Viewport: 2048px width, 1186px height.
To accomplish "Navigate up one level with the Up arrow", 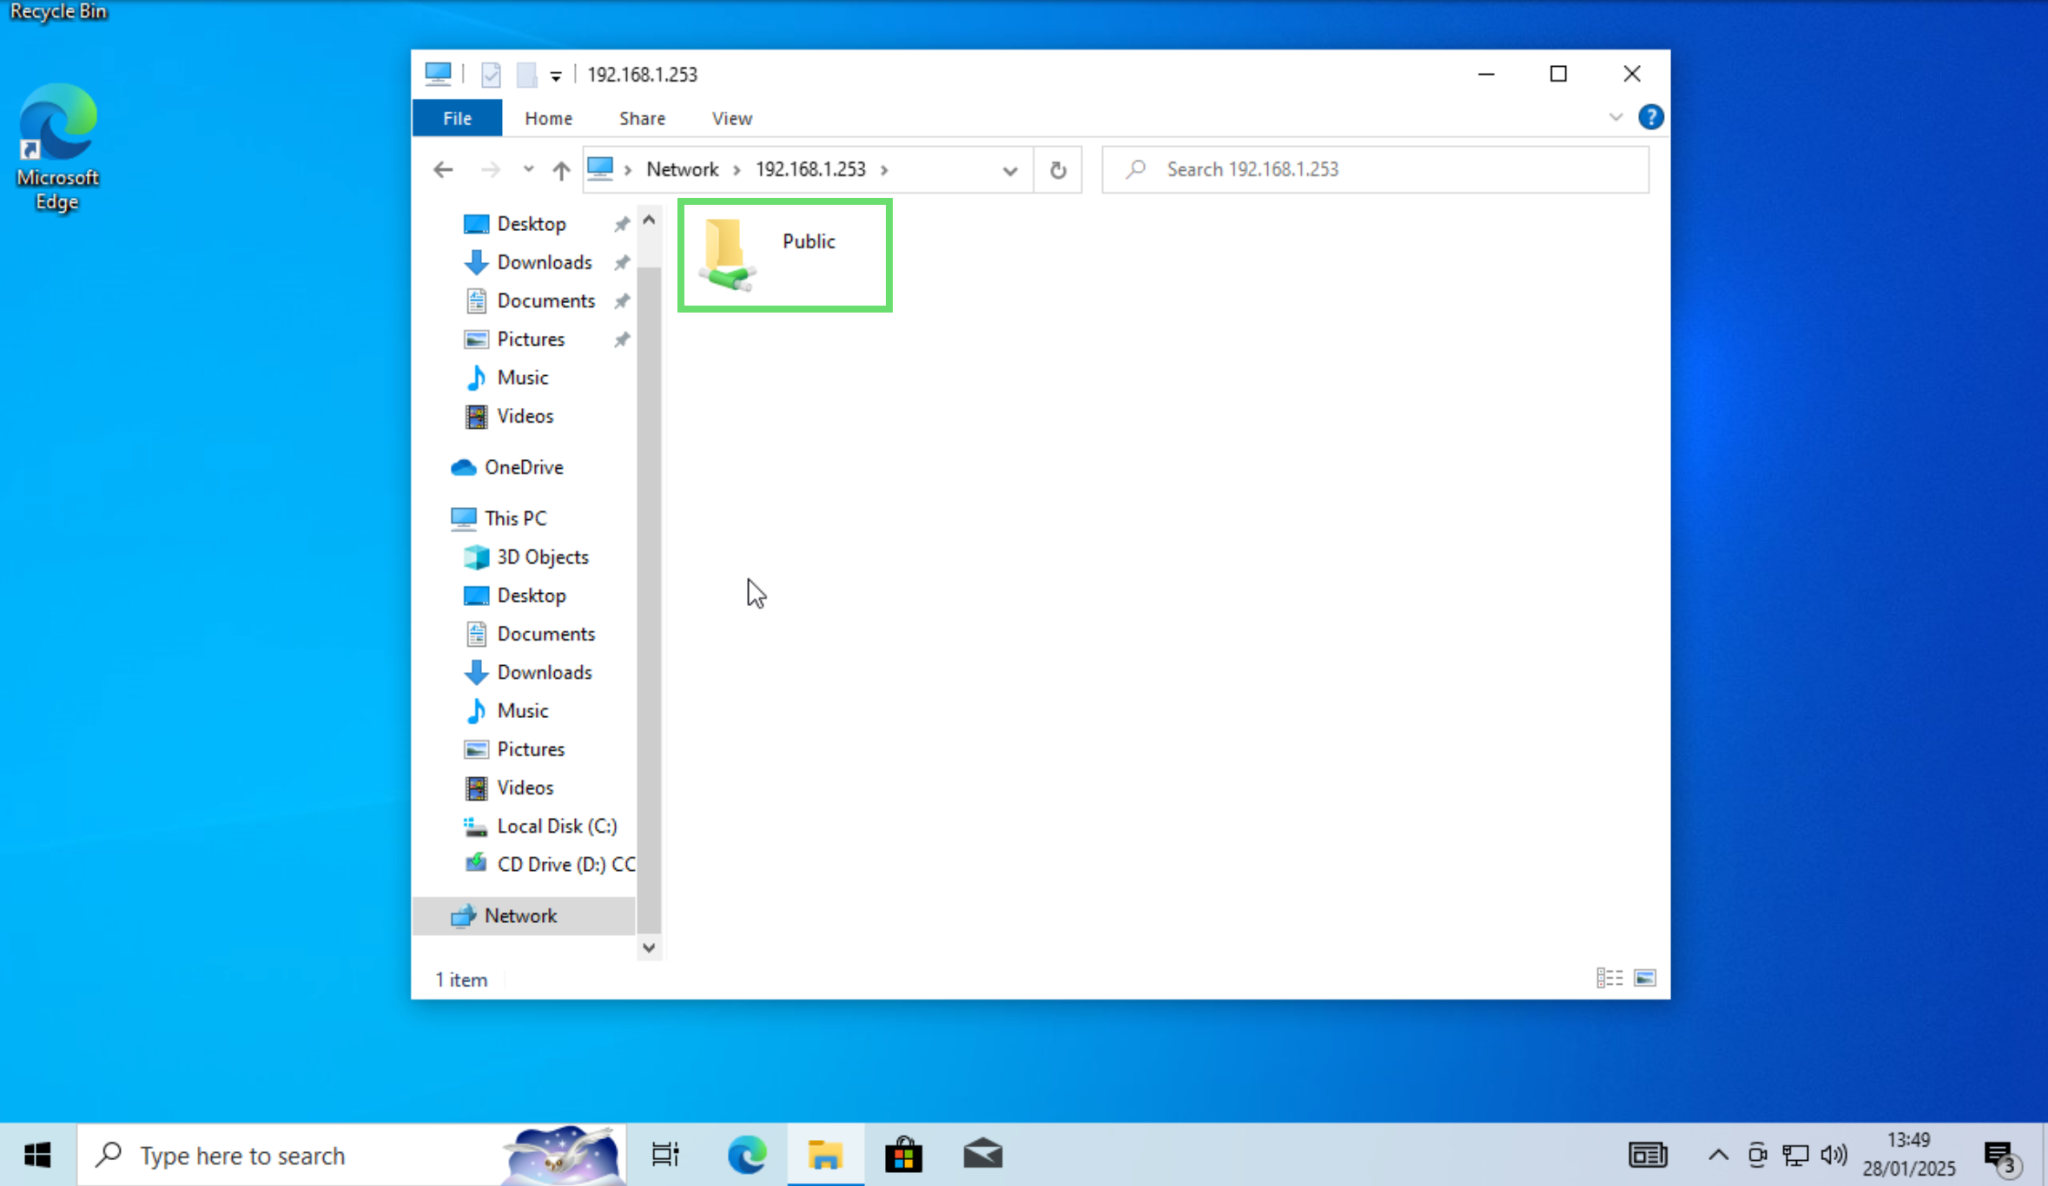I will coord(560,169).
